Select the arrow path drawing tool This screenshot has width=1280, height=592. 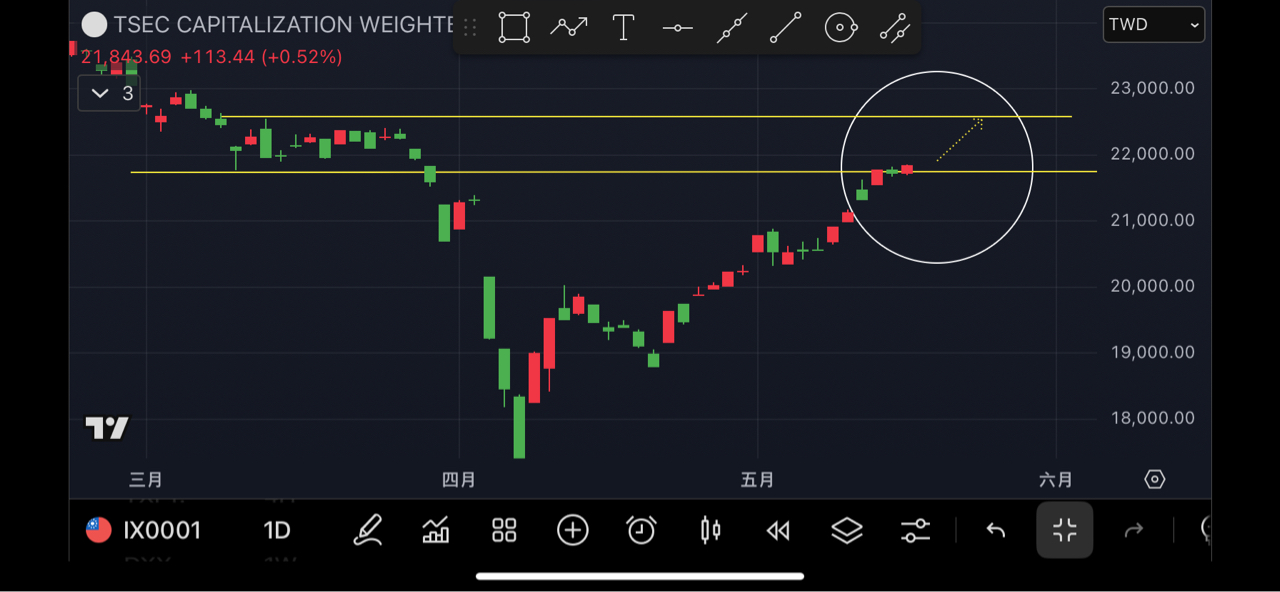569,27
